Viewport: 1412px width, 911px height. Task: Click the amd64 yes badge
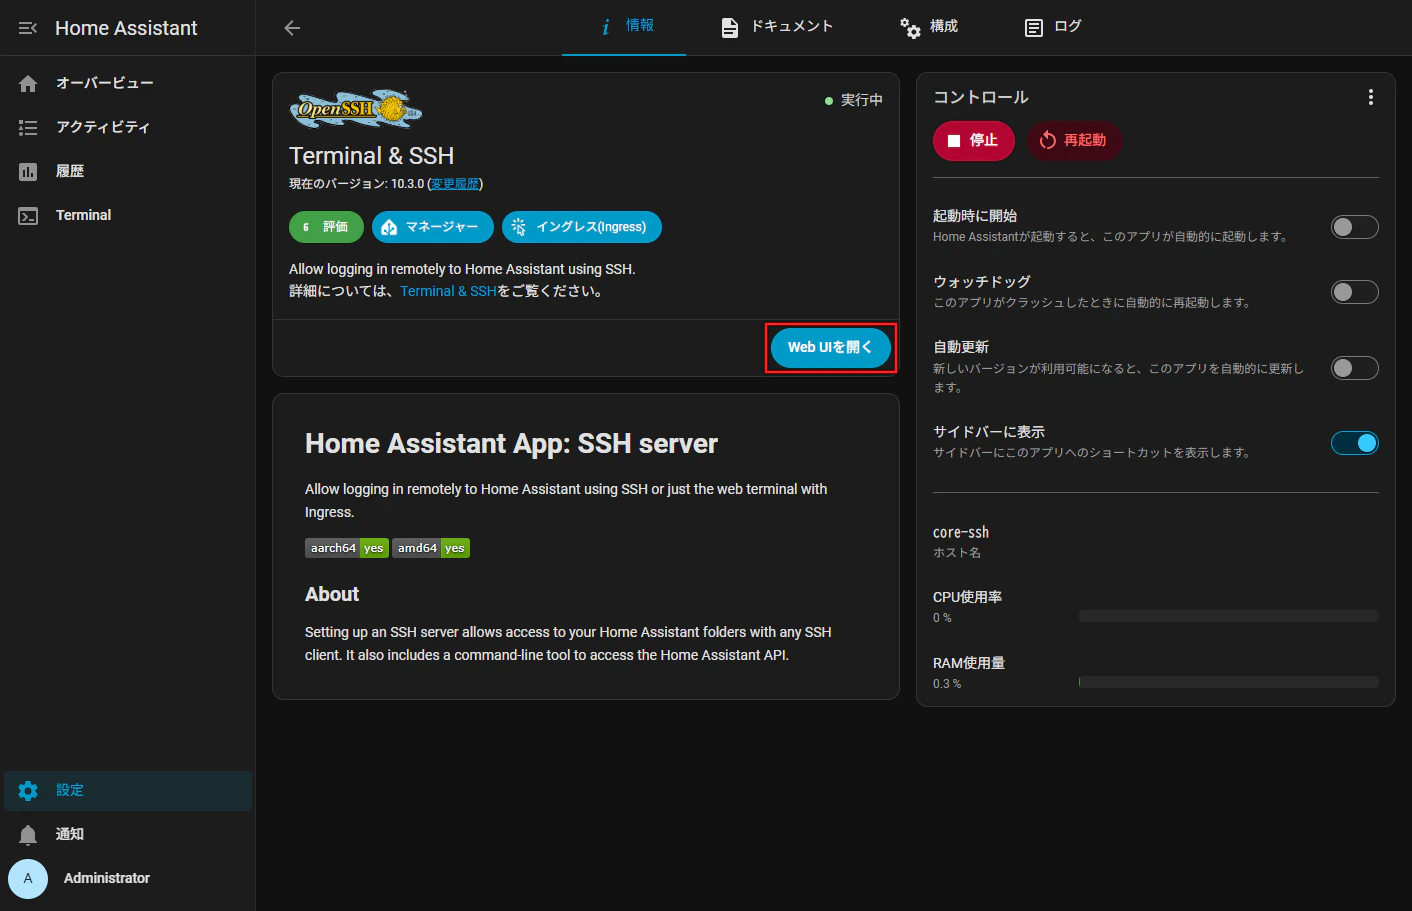431,548
